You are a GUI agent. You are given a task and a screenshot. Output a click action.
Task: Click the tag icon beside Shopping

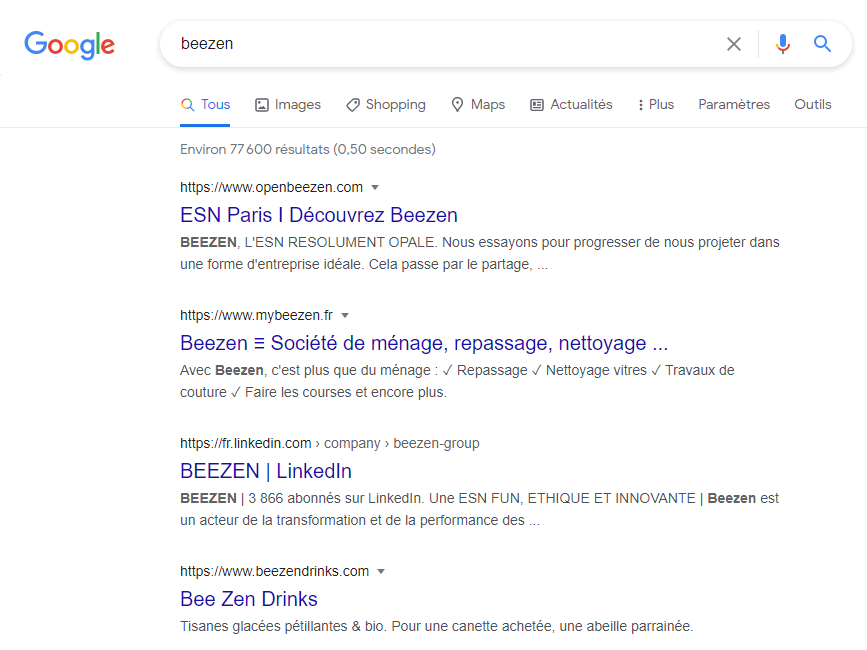353,105
